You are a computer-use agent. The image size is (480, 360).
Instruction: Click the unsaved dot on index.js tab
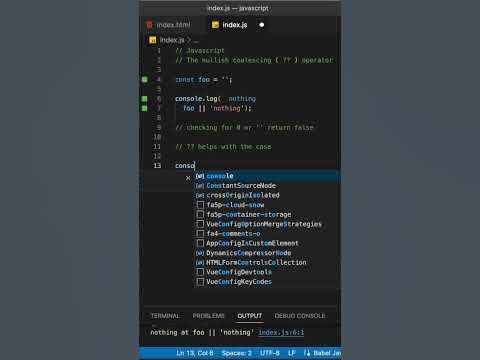tap(262, 25)
